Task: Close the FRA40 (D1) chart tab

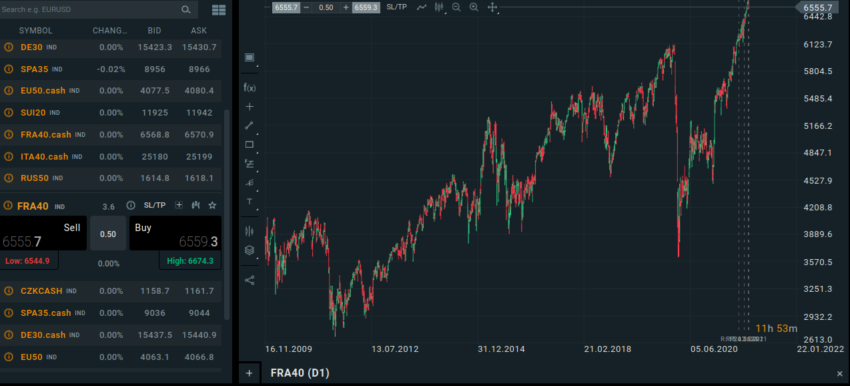Action: coord(840,374)
